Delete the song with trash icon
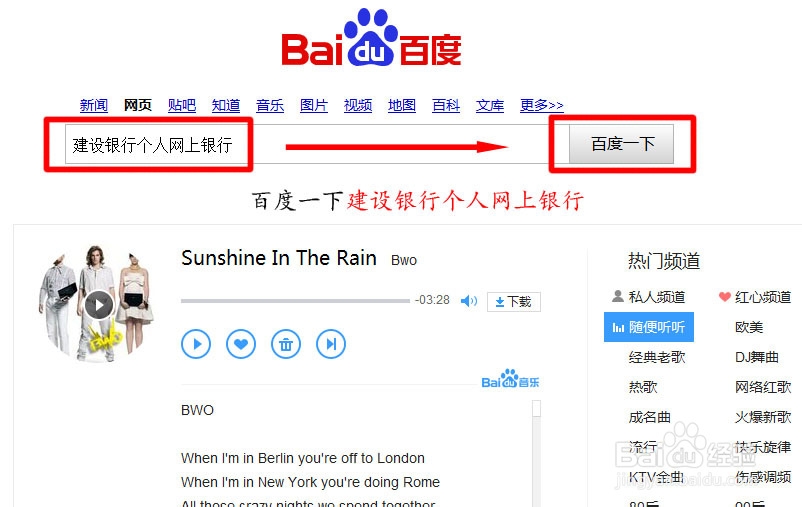Viewport: 802px width, 507px height. coord(286,344)
